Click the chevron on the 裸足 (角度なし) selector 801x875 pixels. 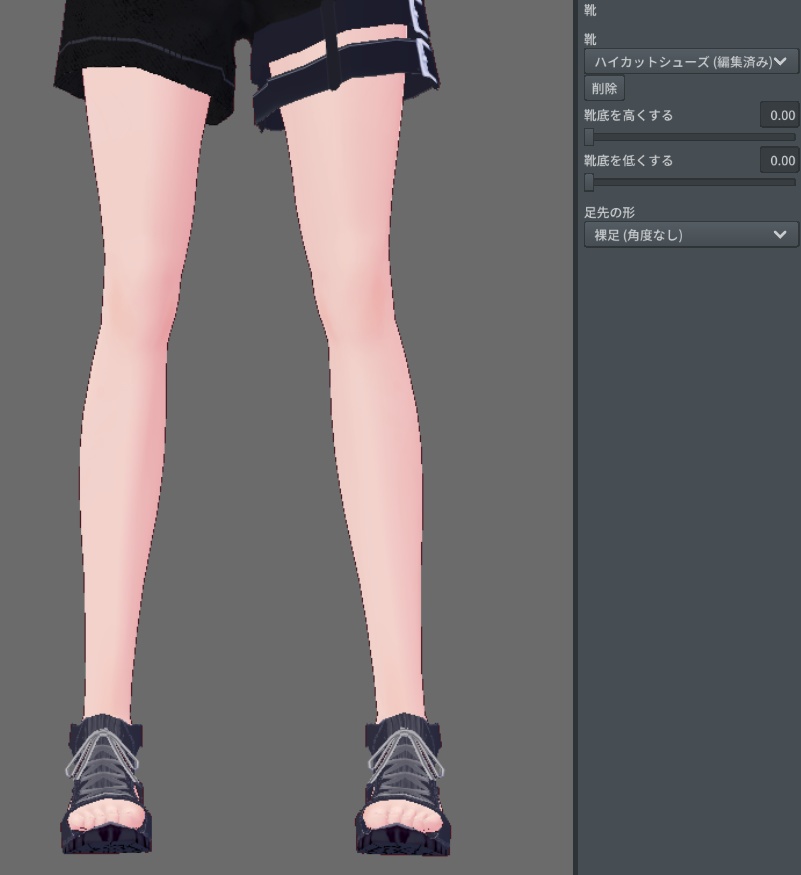pos(780,234)
